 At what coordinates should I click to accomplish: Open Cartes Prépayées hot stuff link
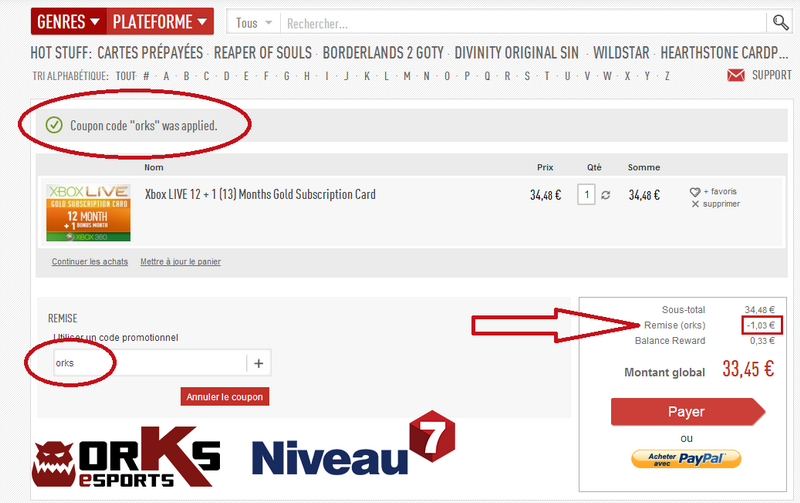150,52
